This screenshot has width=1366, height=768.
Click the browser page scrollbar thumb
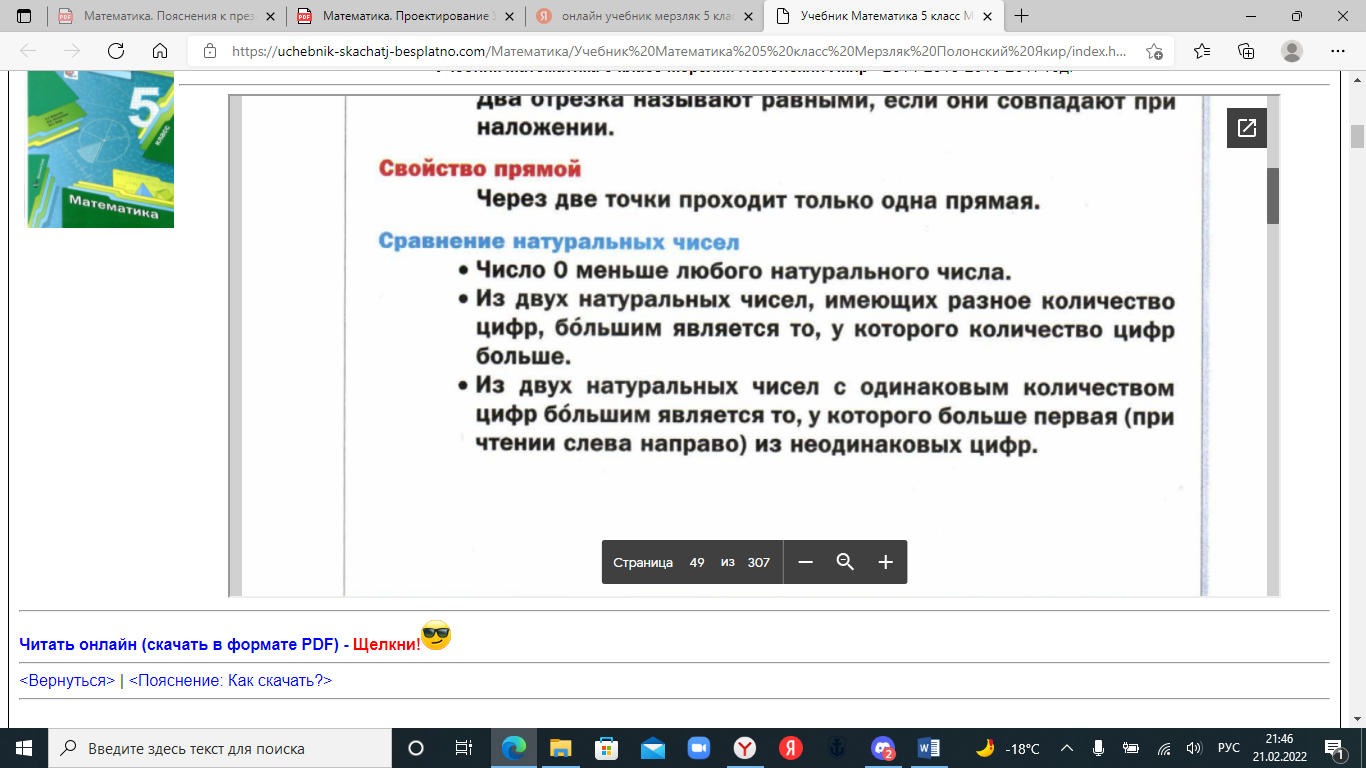coord(1357,136)
